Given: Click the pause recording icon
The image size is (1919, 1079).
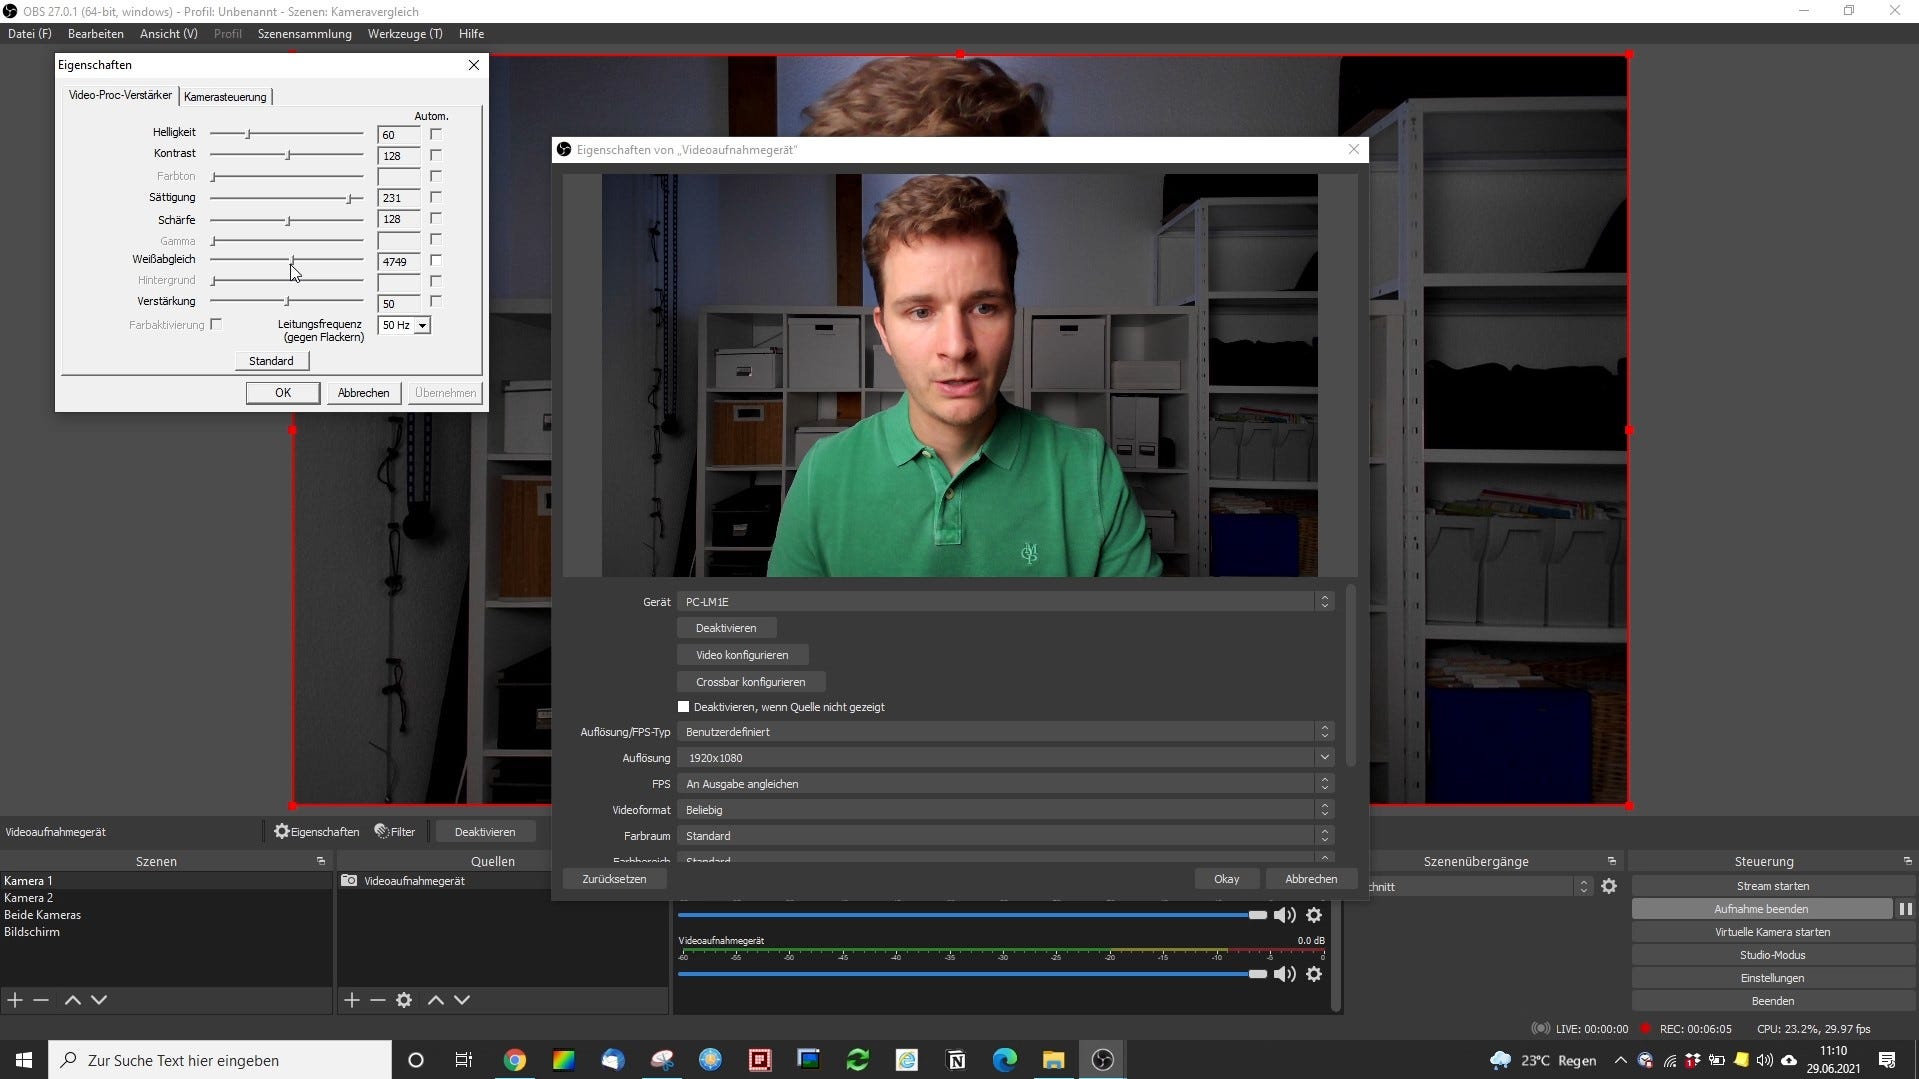Looking at the screenshot, I should tap(1905, 909).
